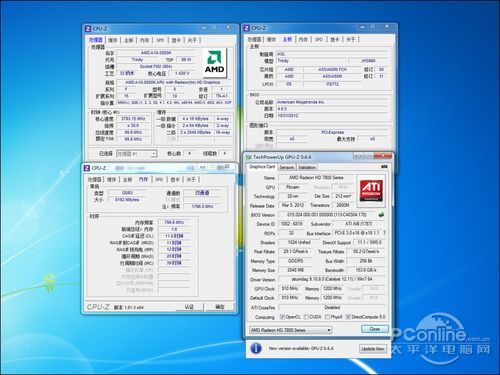Select 关于 tab in the AMD-logo CPU-Z window
Image resolution: width=500 pixels, height=375 pixels.
192,40
